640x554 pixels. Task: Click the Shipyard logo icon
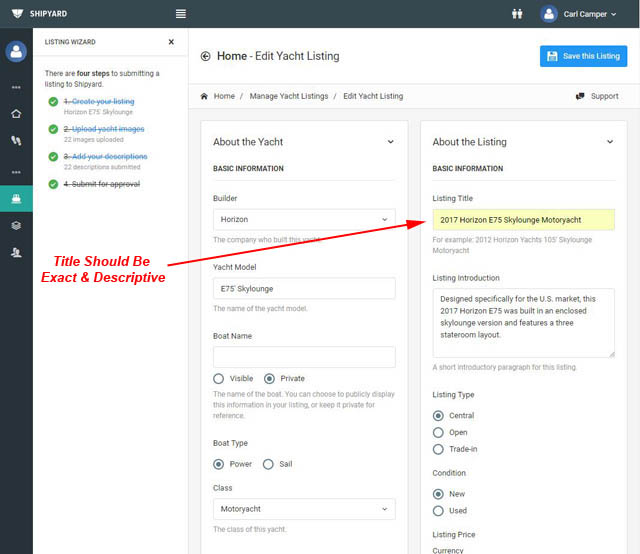pyautogui.click(x=17, y=14)
